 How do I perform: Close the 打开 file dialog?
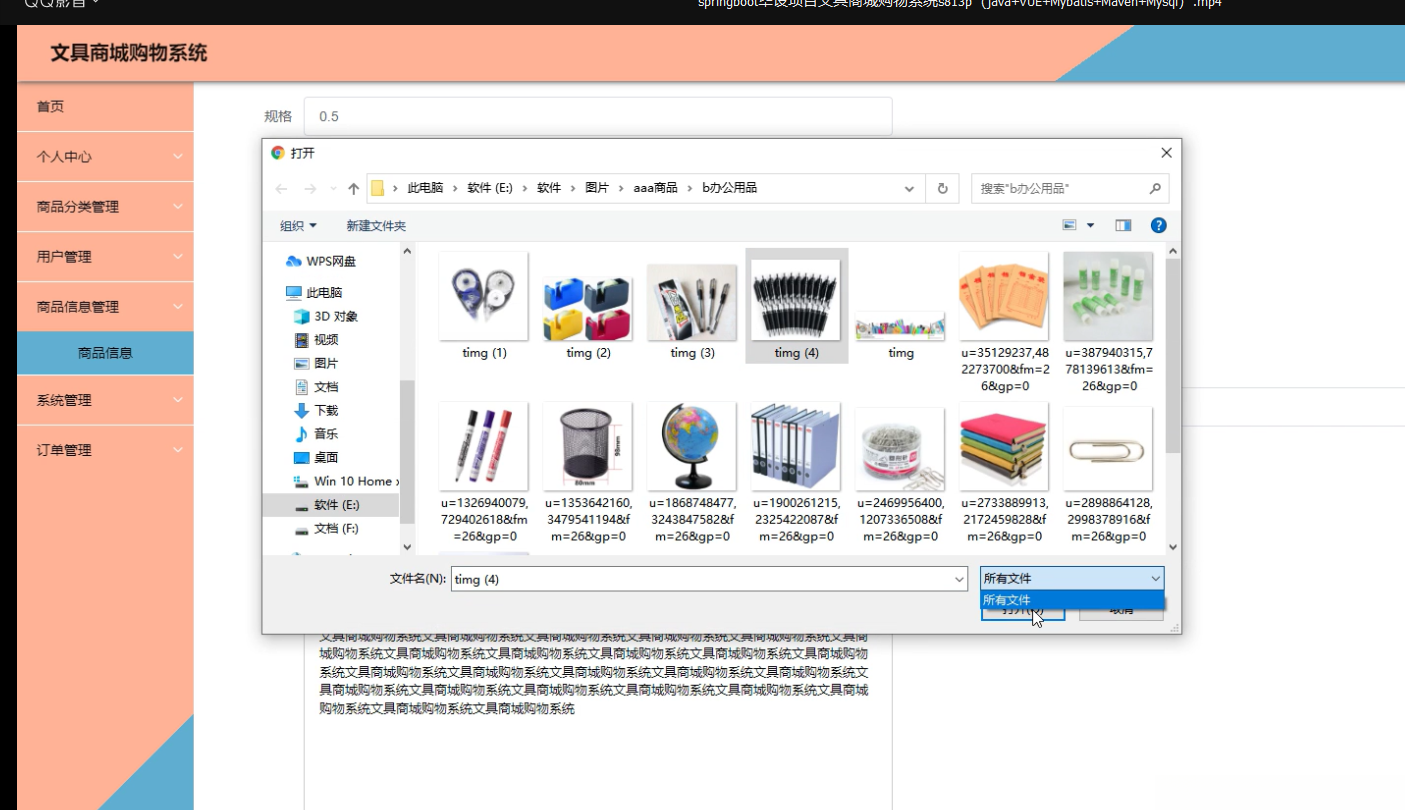pyautogui.click(x=1166, y=153)
